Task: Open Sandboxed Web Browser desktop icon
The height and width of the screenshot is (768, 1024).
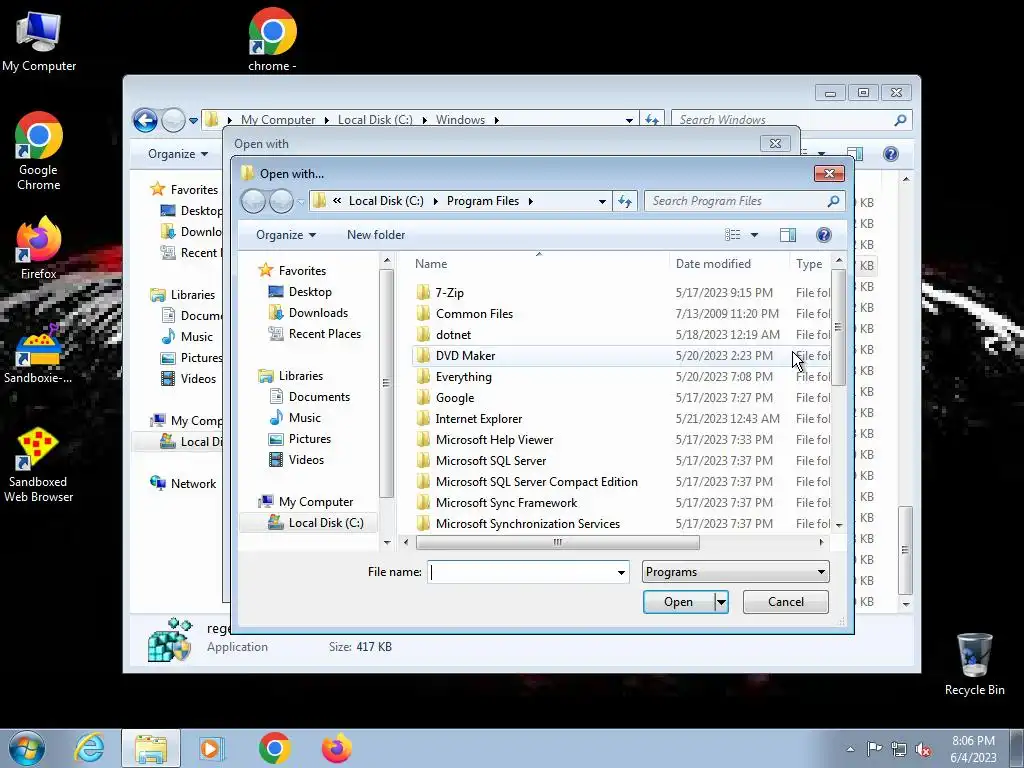Action: 38,465
